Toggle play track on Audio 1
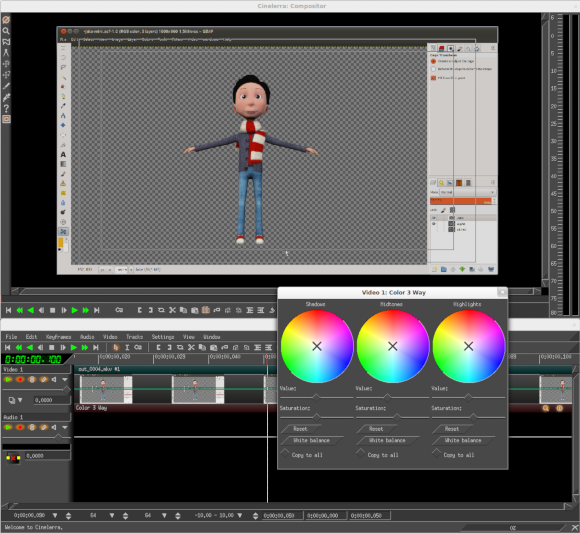This screenshot has width=580, height=533. (8, 427)
